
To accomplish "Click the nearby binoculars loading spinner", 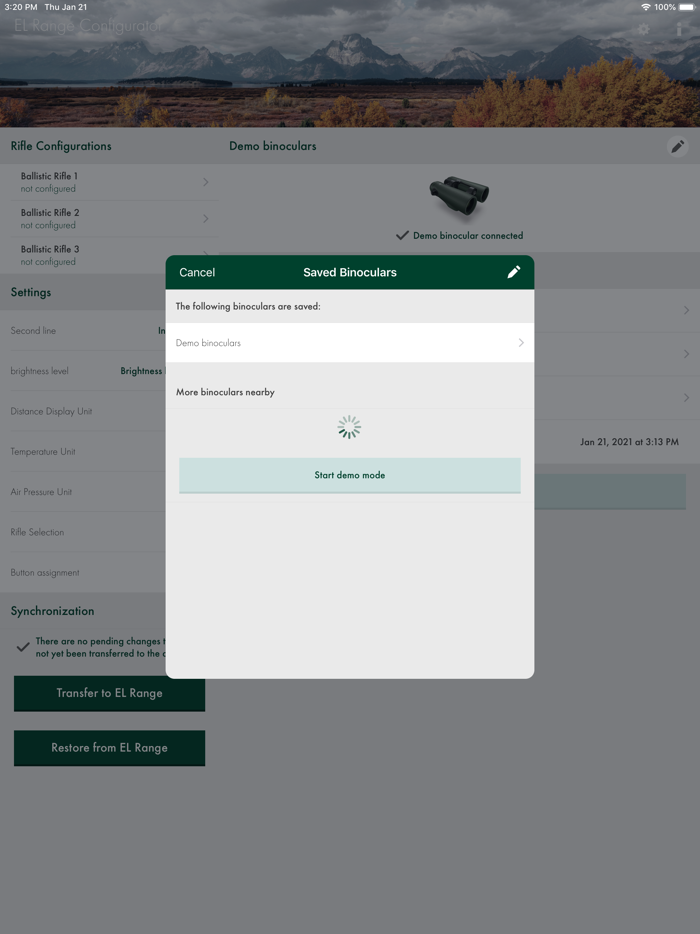I will click(349, 427).
